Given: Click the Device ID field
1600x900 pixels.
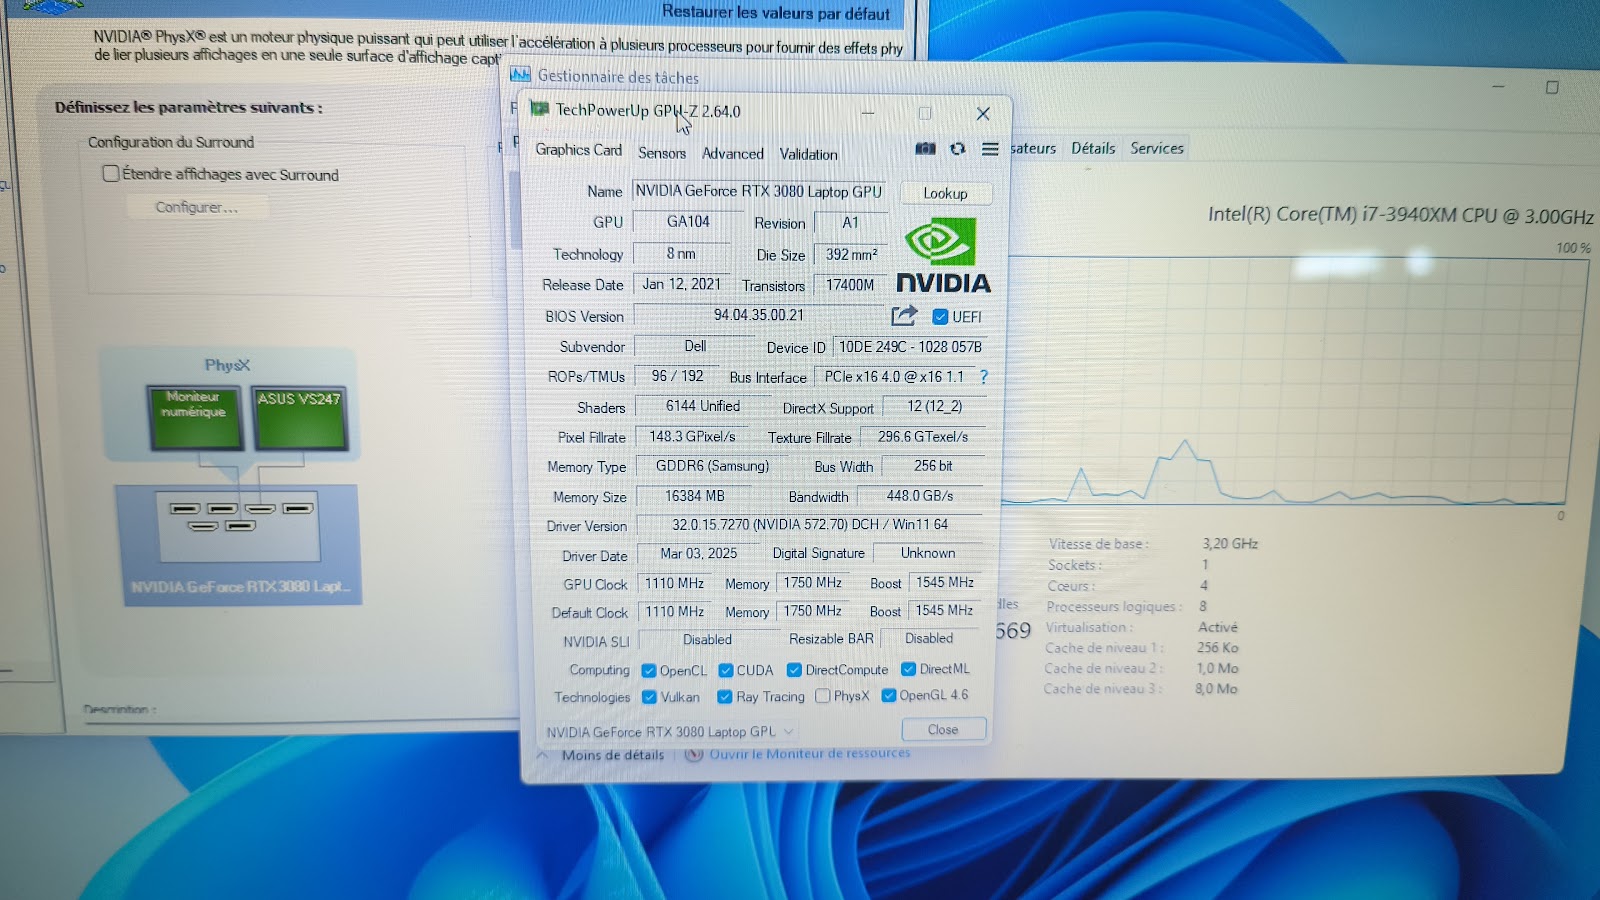Looking at the screenshot, I should [910, 347].
